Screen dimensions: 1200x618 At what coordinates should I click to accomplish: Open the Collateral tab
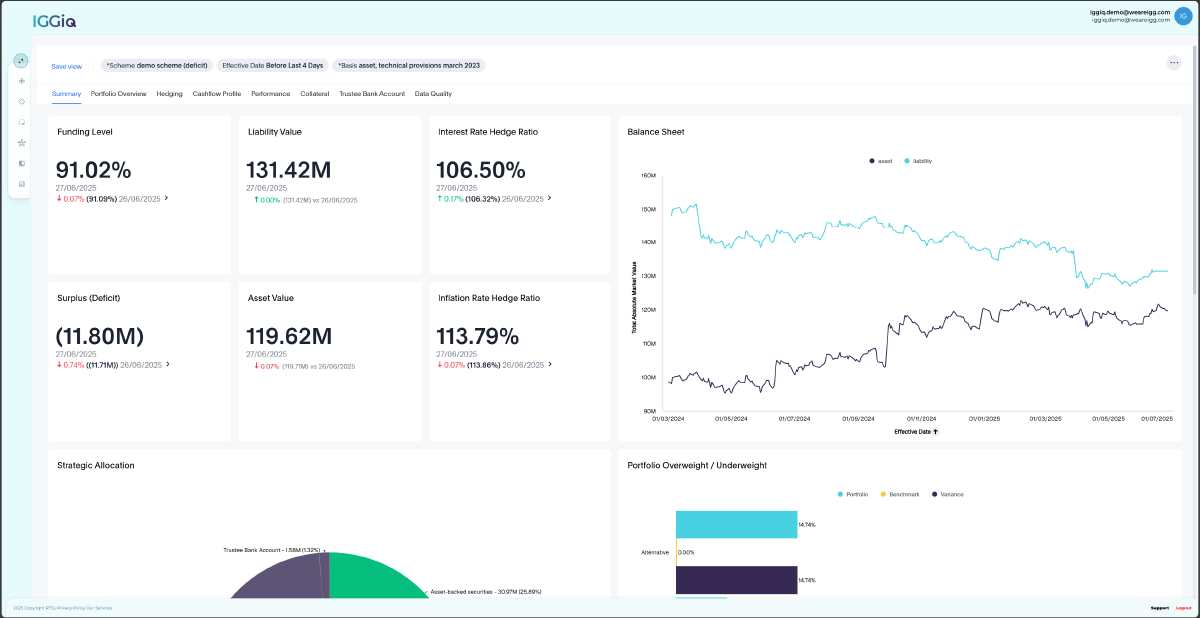[315, 93]
